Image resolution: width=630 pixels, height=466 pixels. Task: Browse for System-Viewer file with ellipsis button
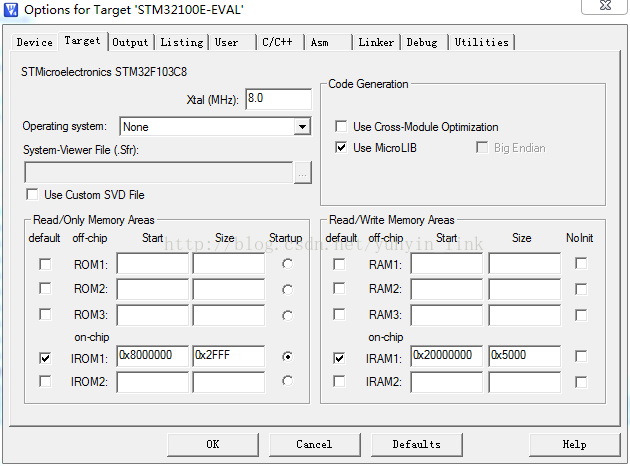[x=303, y=173]
